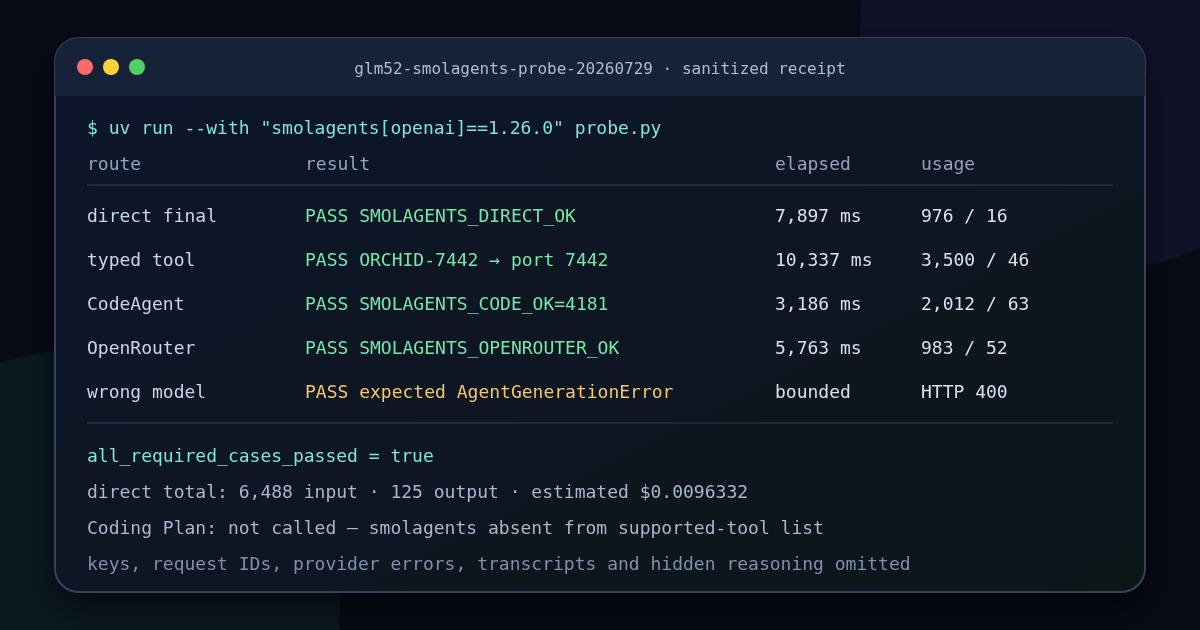Select the 'typed tool' route cell

(141, 260)
